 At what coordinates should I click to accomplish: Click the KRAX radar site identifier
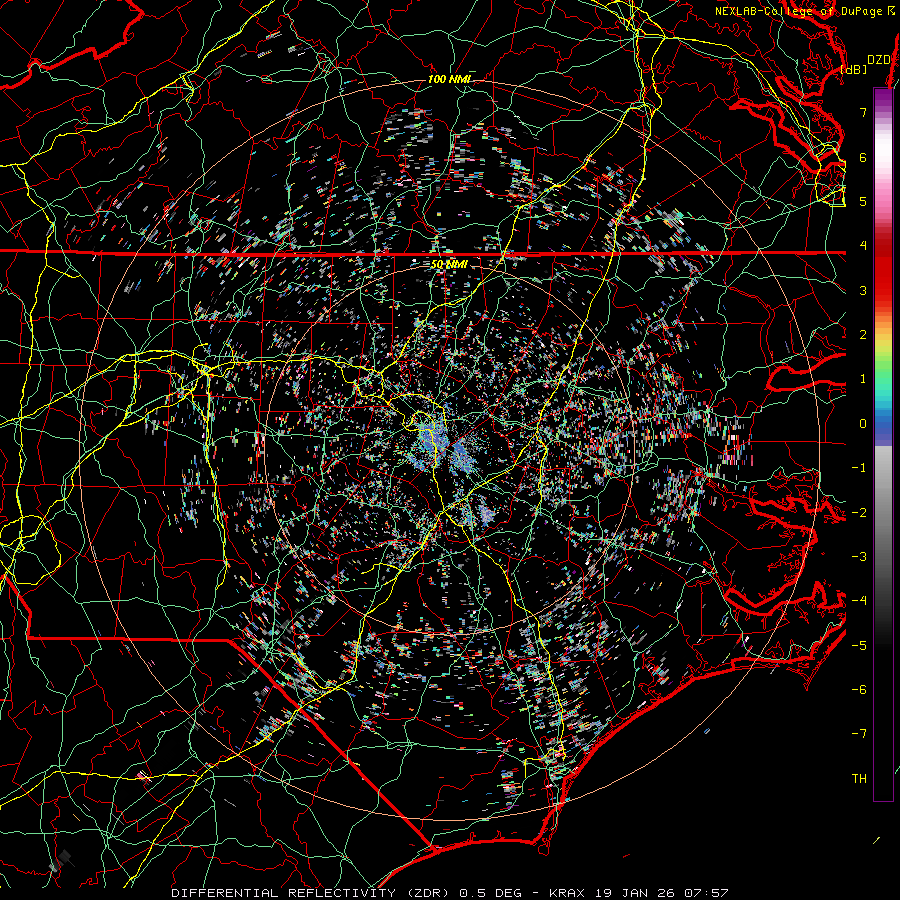tap(569, 893)
